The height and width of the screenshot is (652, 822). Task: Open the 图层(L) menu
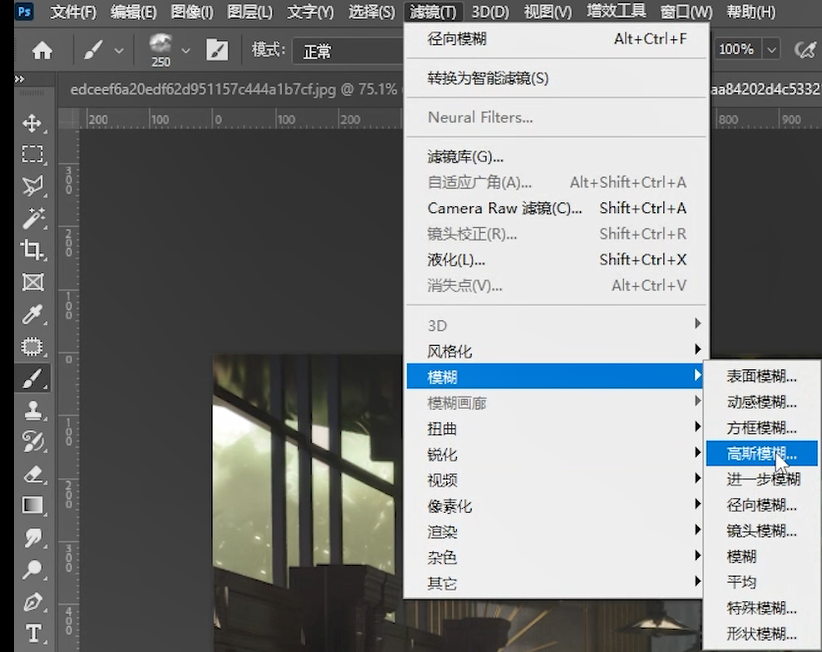[250, 12]
